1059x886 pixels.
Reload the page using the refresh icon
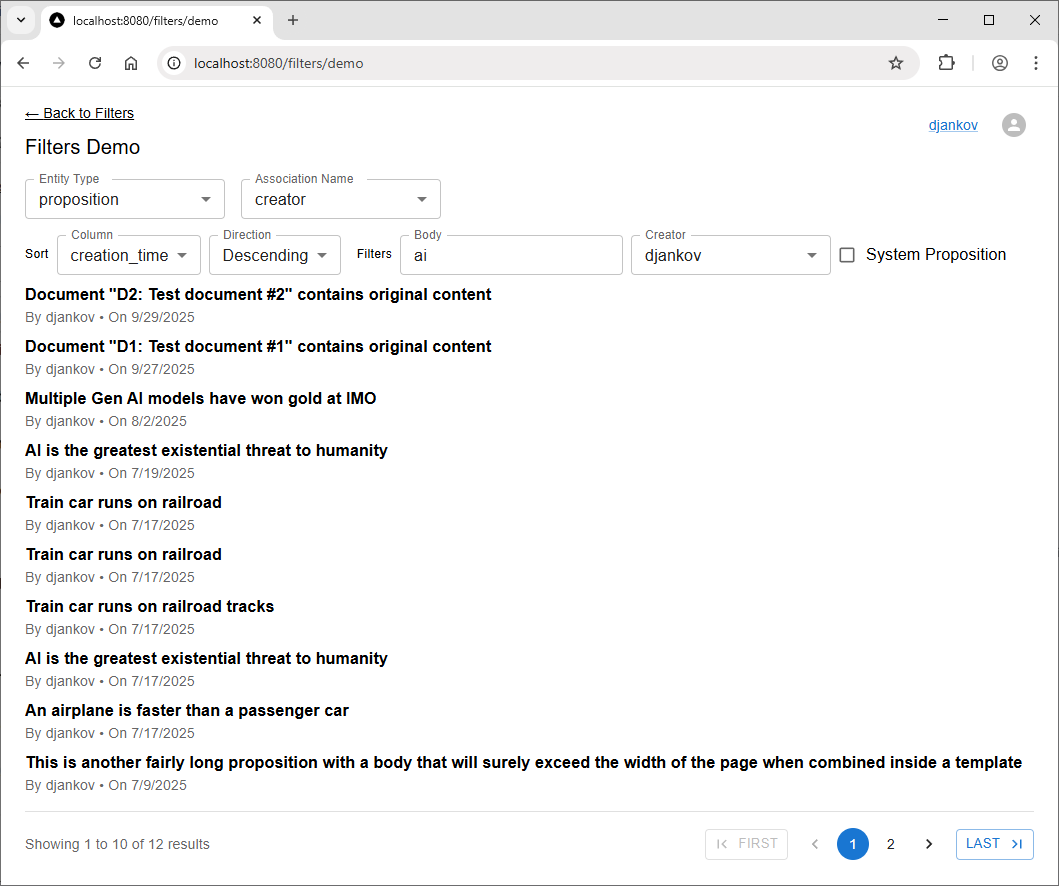[95, 63]
